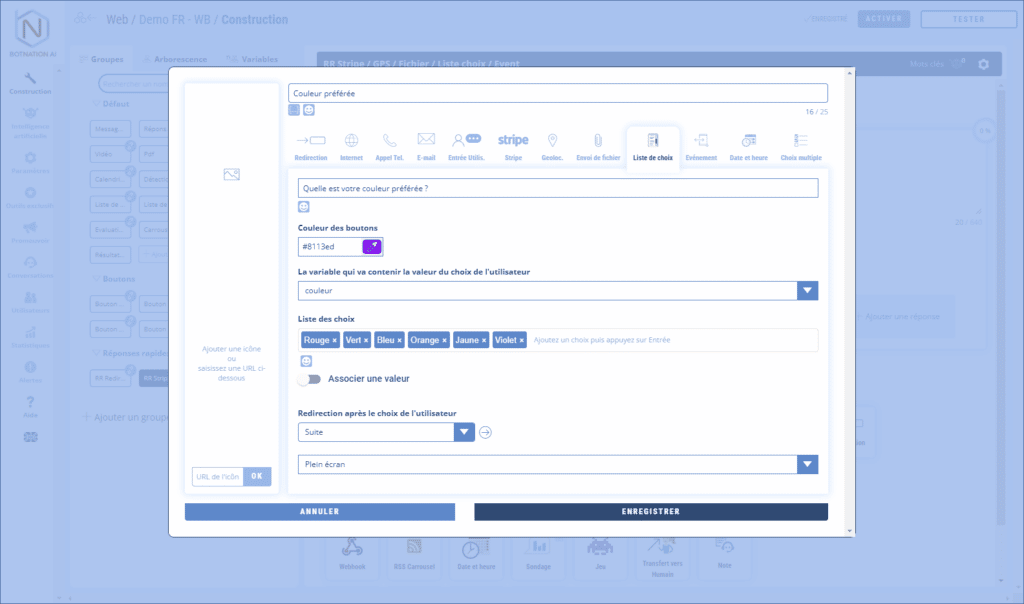The image size is (1024, 604).
Task: Remove the Violet choice tag
Action: 522,341
